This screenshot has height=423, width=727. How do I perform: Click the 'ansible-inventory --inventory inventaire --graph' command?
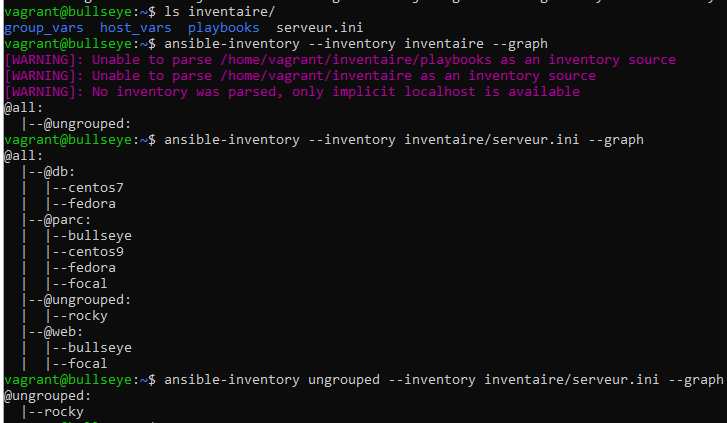pyautogui.click(x=356, y=44)
